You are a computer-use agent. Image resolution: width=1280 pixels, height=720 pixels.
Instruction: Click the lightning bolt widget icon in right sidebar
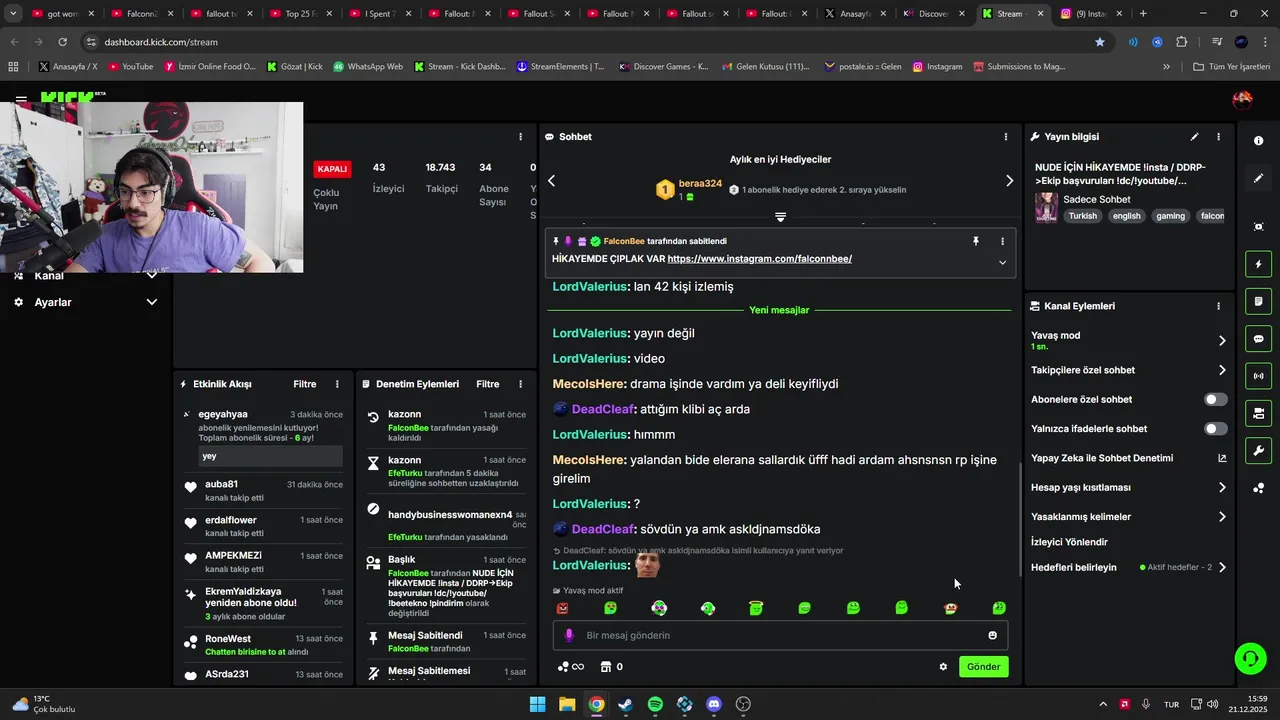click(x=1258, y=264)
